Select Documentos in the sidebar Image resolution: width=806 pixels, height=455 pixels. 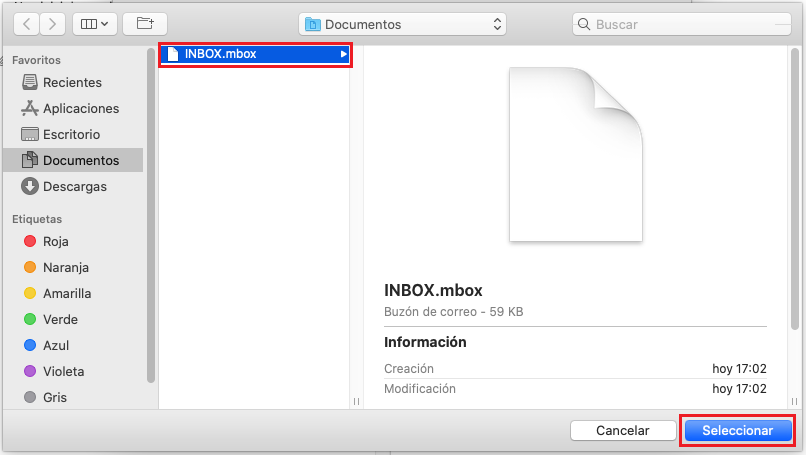coord(80,160)
